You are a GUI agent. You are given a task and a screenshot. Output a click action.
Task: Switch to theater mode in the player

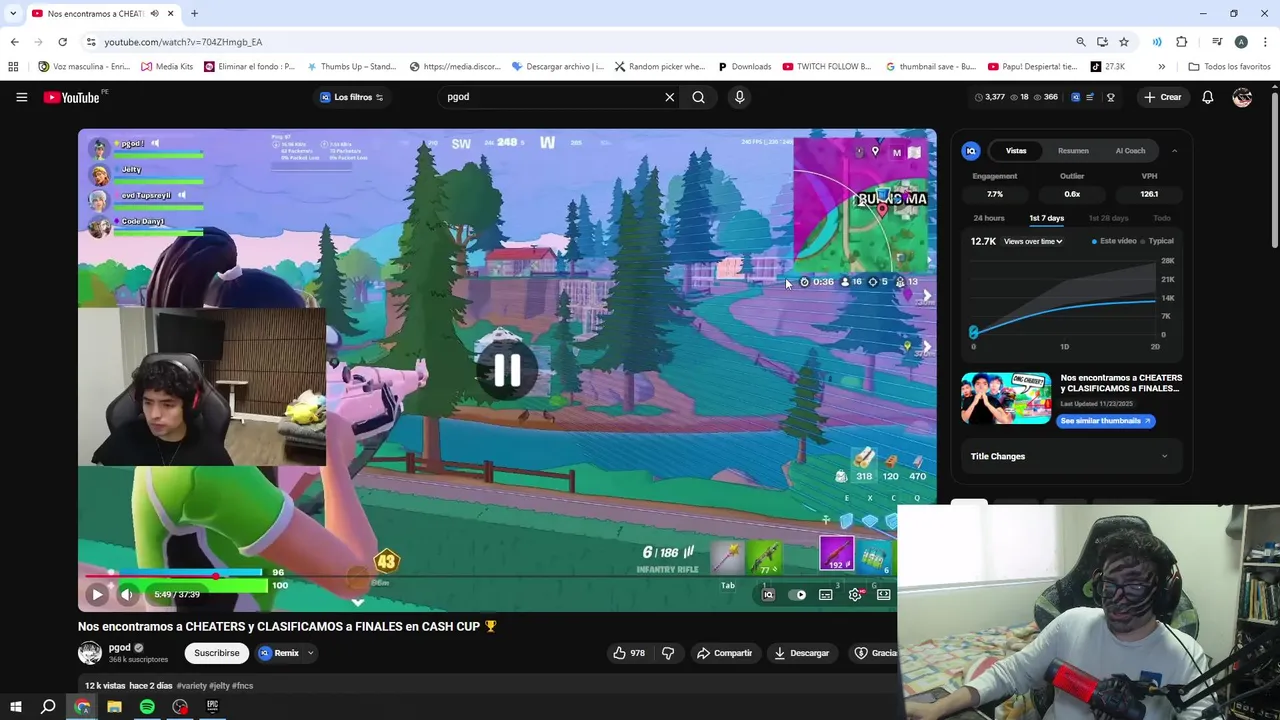point(884,595)
